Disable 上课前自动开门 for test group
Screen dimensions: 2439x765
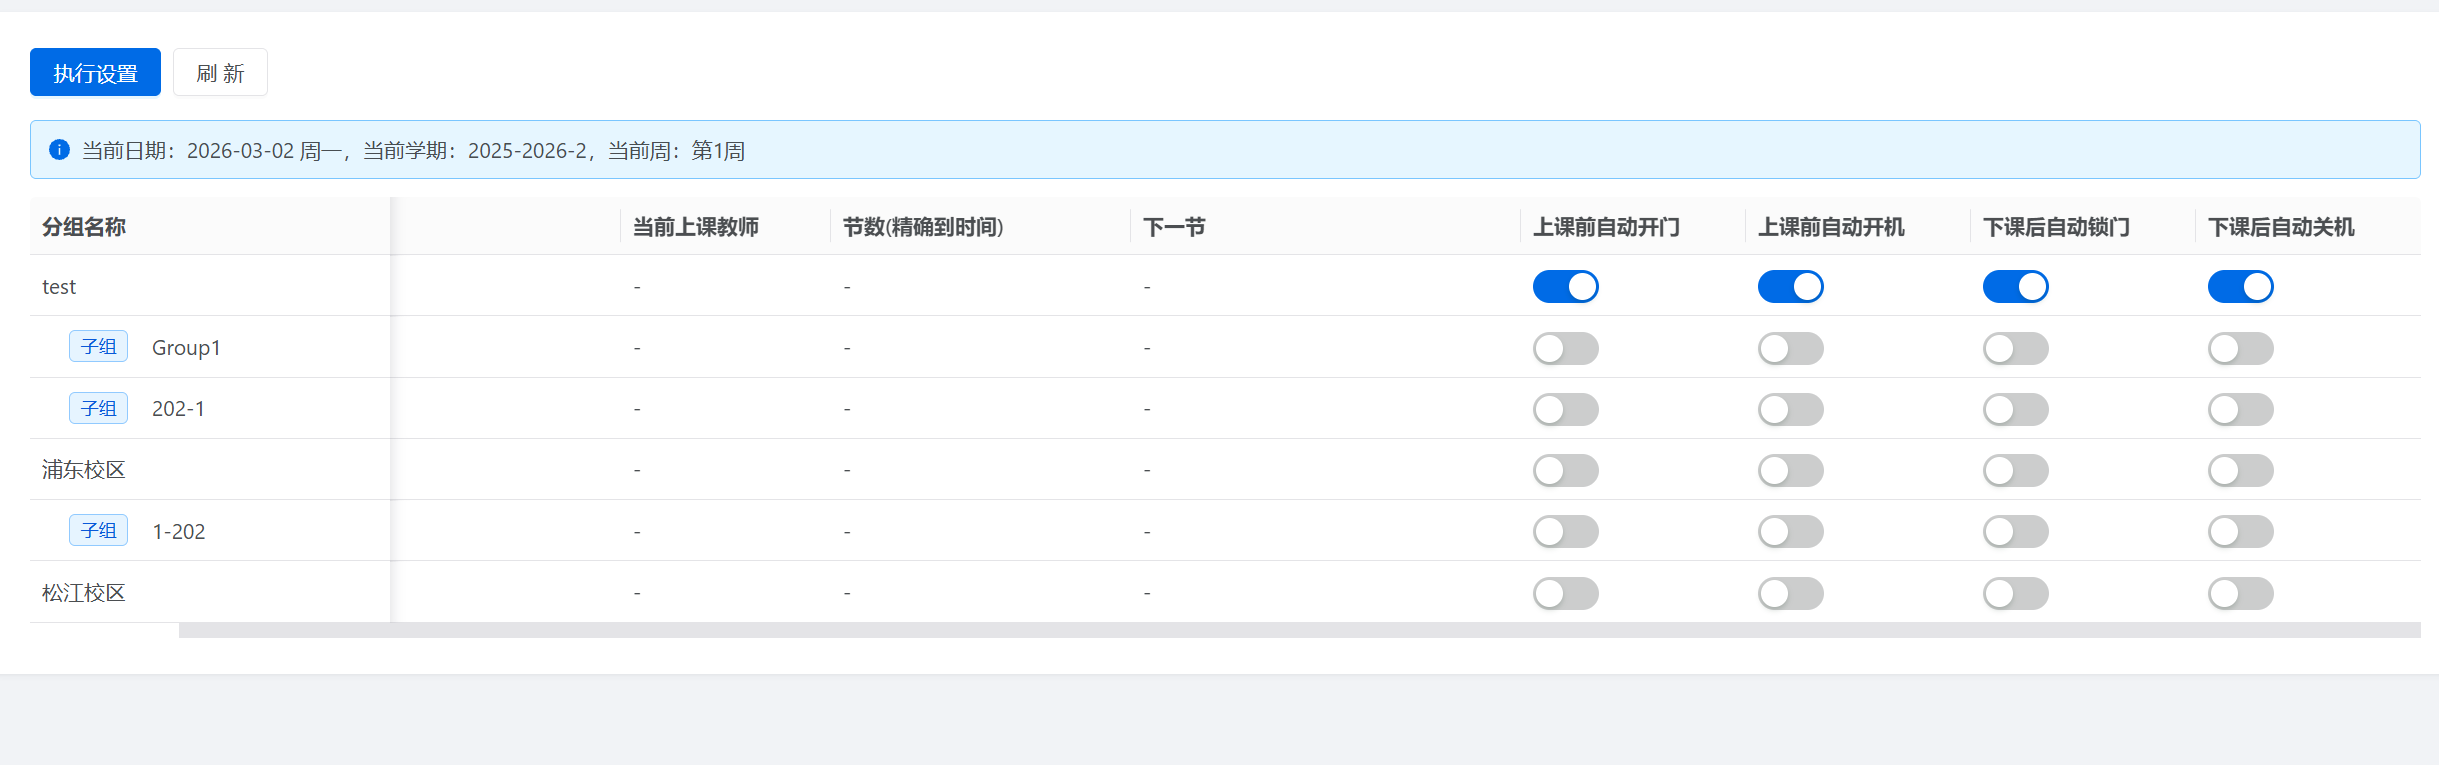coord(1565,287)
